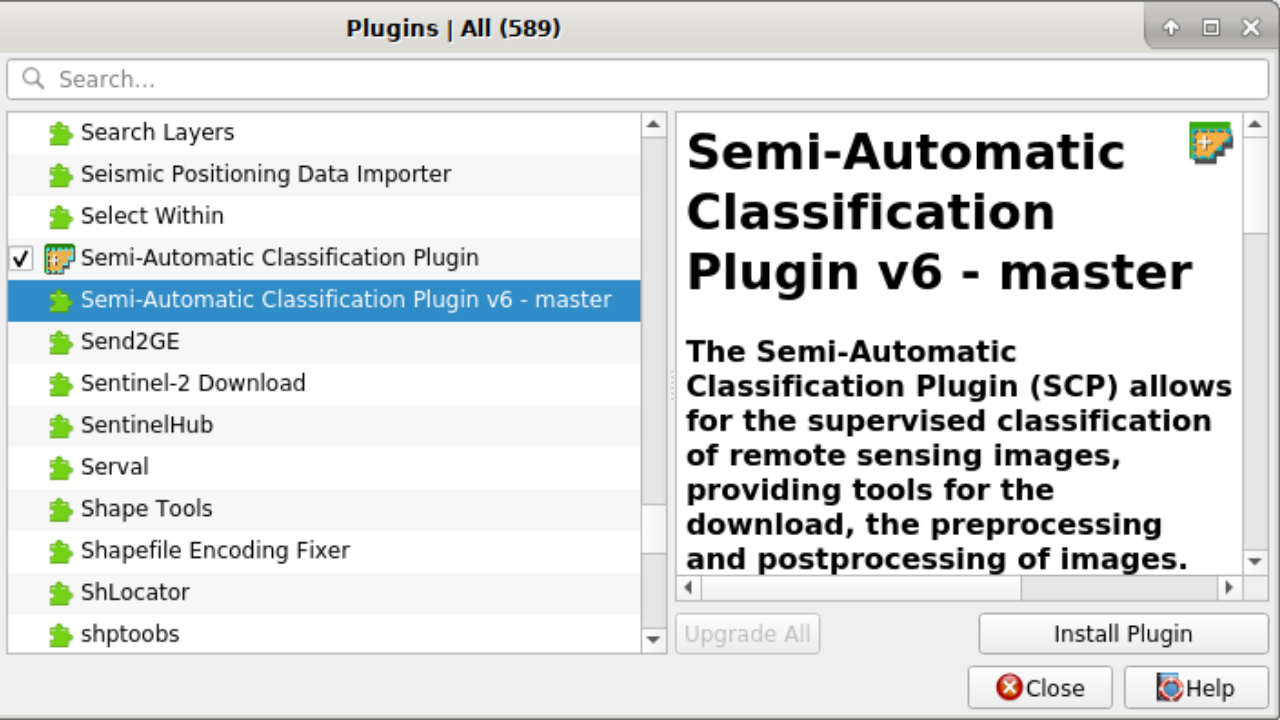Screen dimensions: 1280x720
Task: Select Shapefile Encoding Fixer in list
Action: (215, 551)
